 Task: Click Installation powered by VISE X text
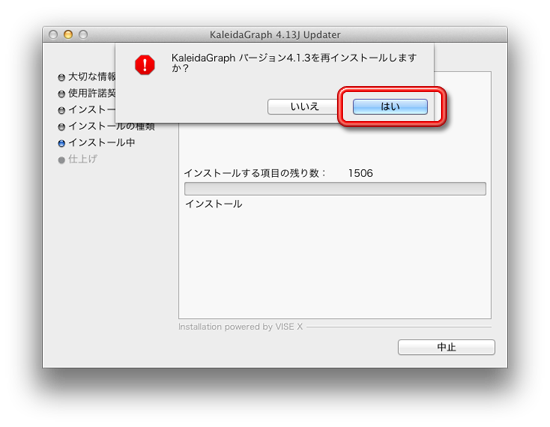click(240, 327)
